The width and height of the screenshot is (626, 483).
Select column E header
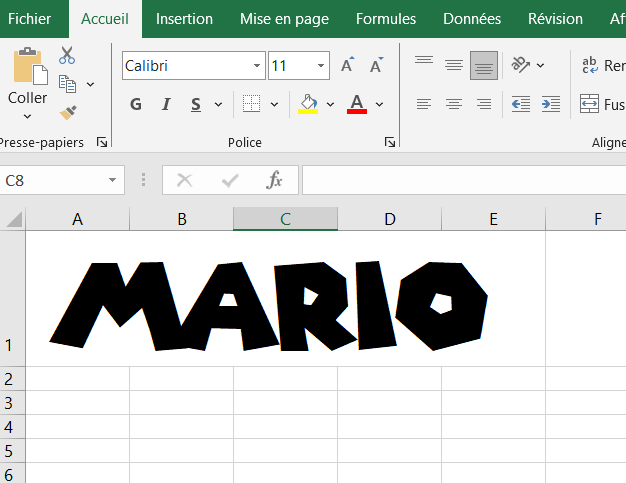(493, 219)
